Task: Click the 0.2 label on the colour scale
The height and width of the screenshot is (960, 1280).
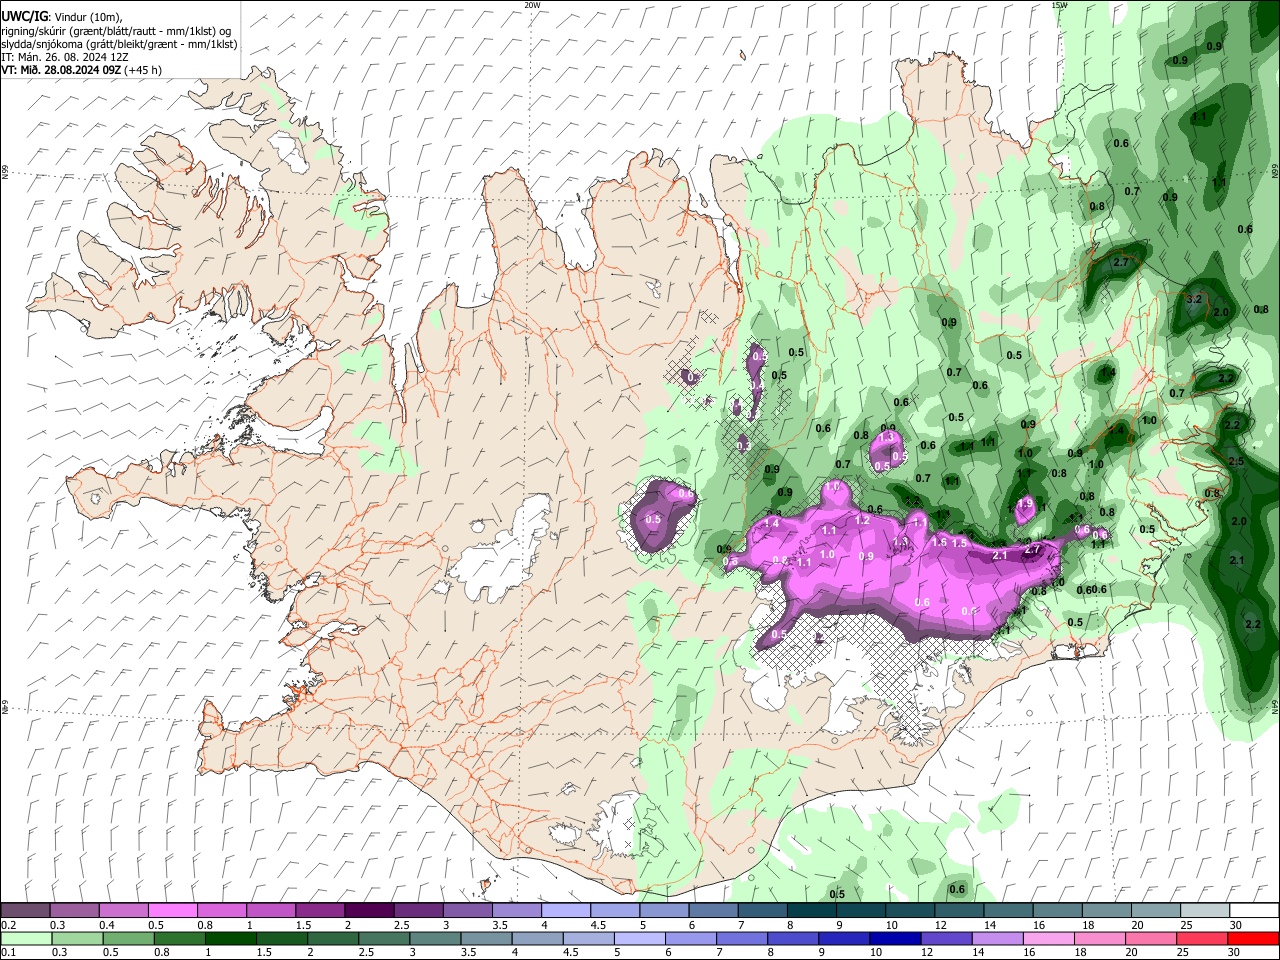Action: coord(9,925)
